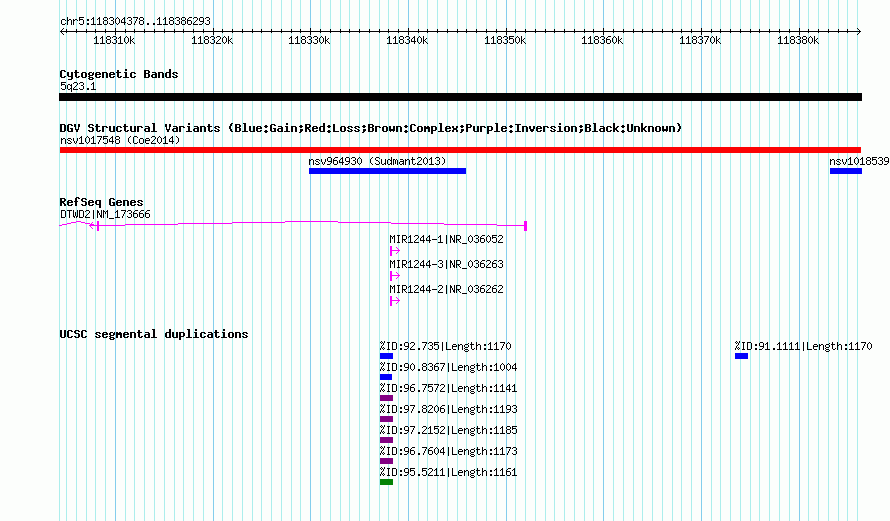Screen dimensions: 890x521
Task: Click the black 5q23.1 cytogenetic band bar
Action: pyautogui.click(x=460, y=97)
